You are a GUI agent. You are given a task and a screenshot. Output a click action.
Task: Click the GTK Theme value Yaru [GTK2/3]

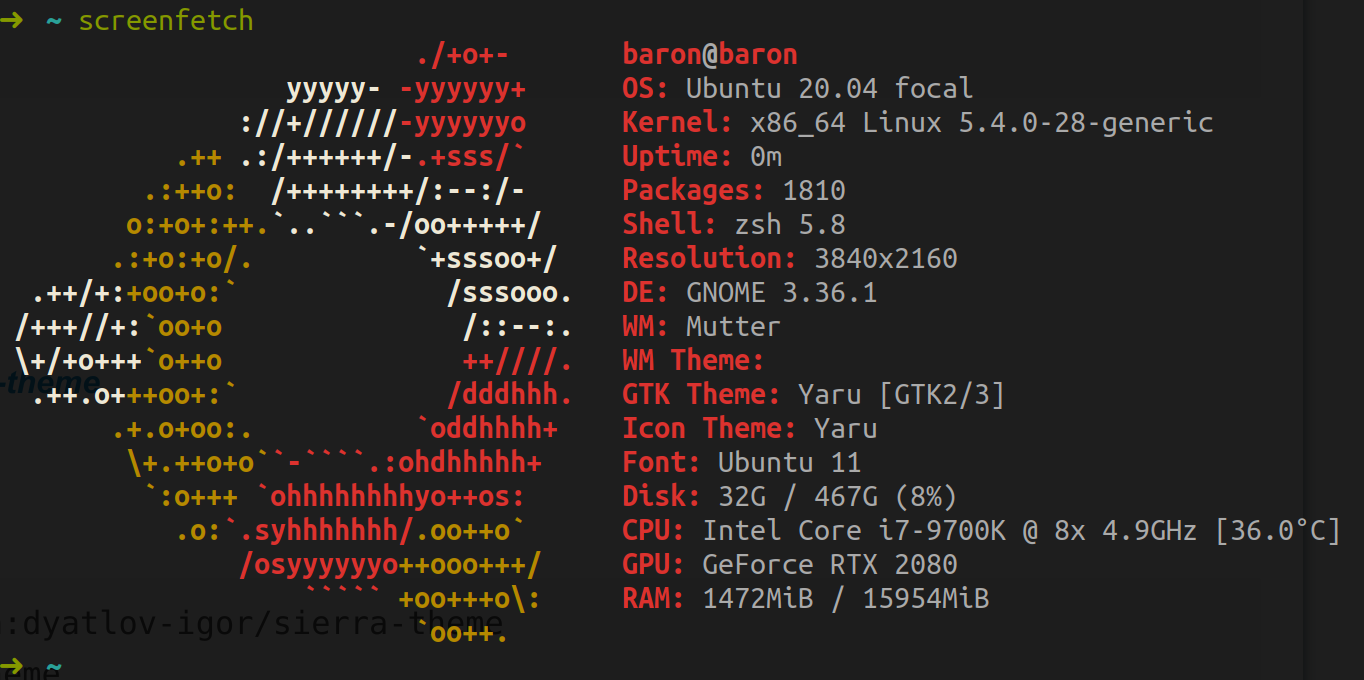point(902,395)
